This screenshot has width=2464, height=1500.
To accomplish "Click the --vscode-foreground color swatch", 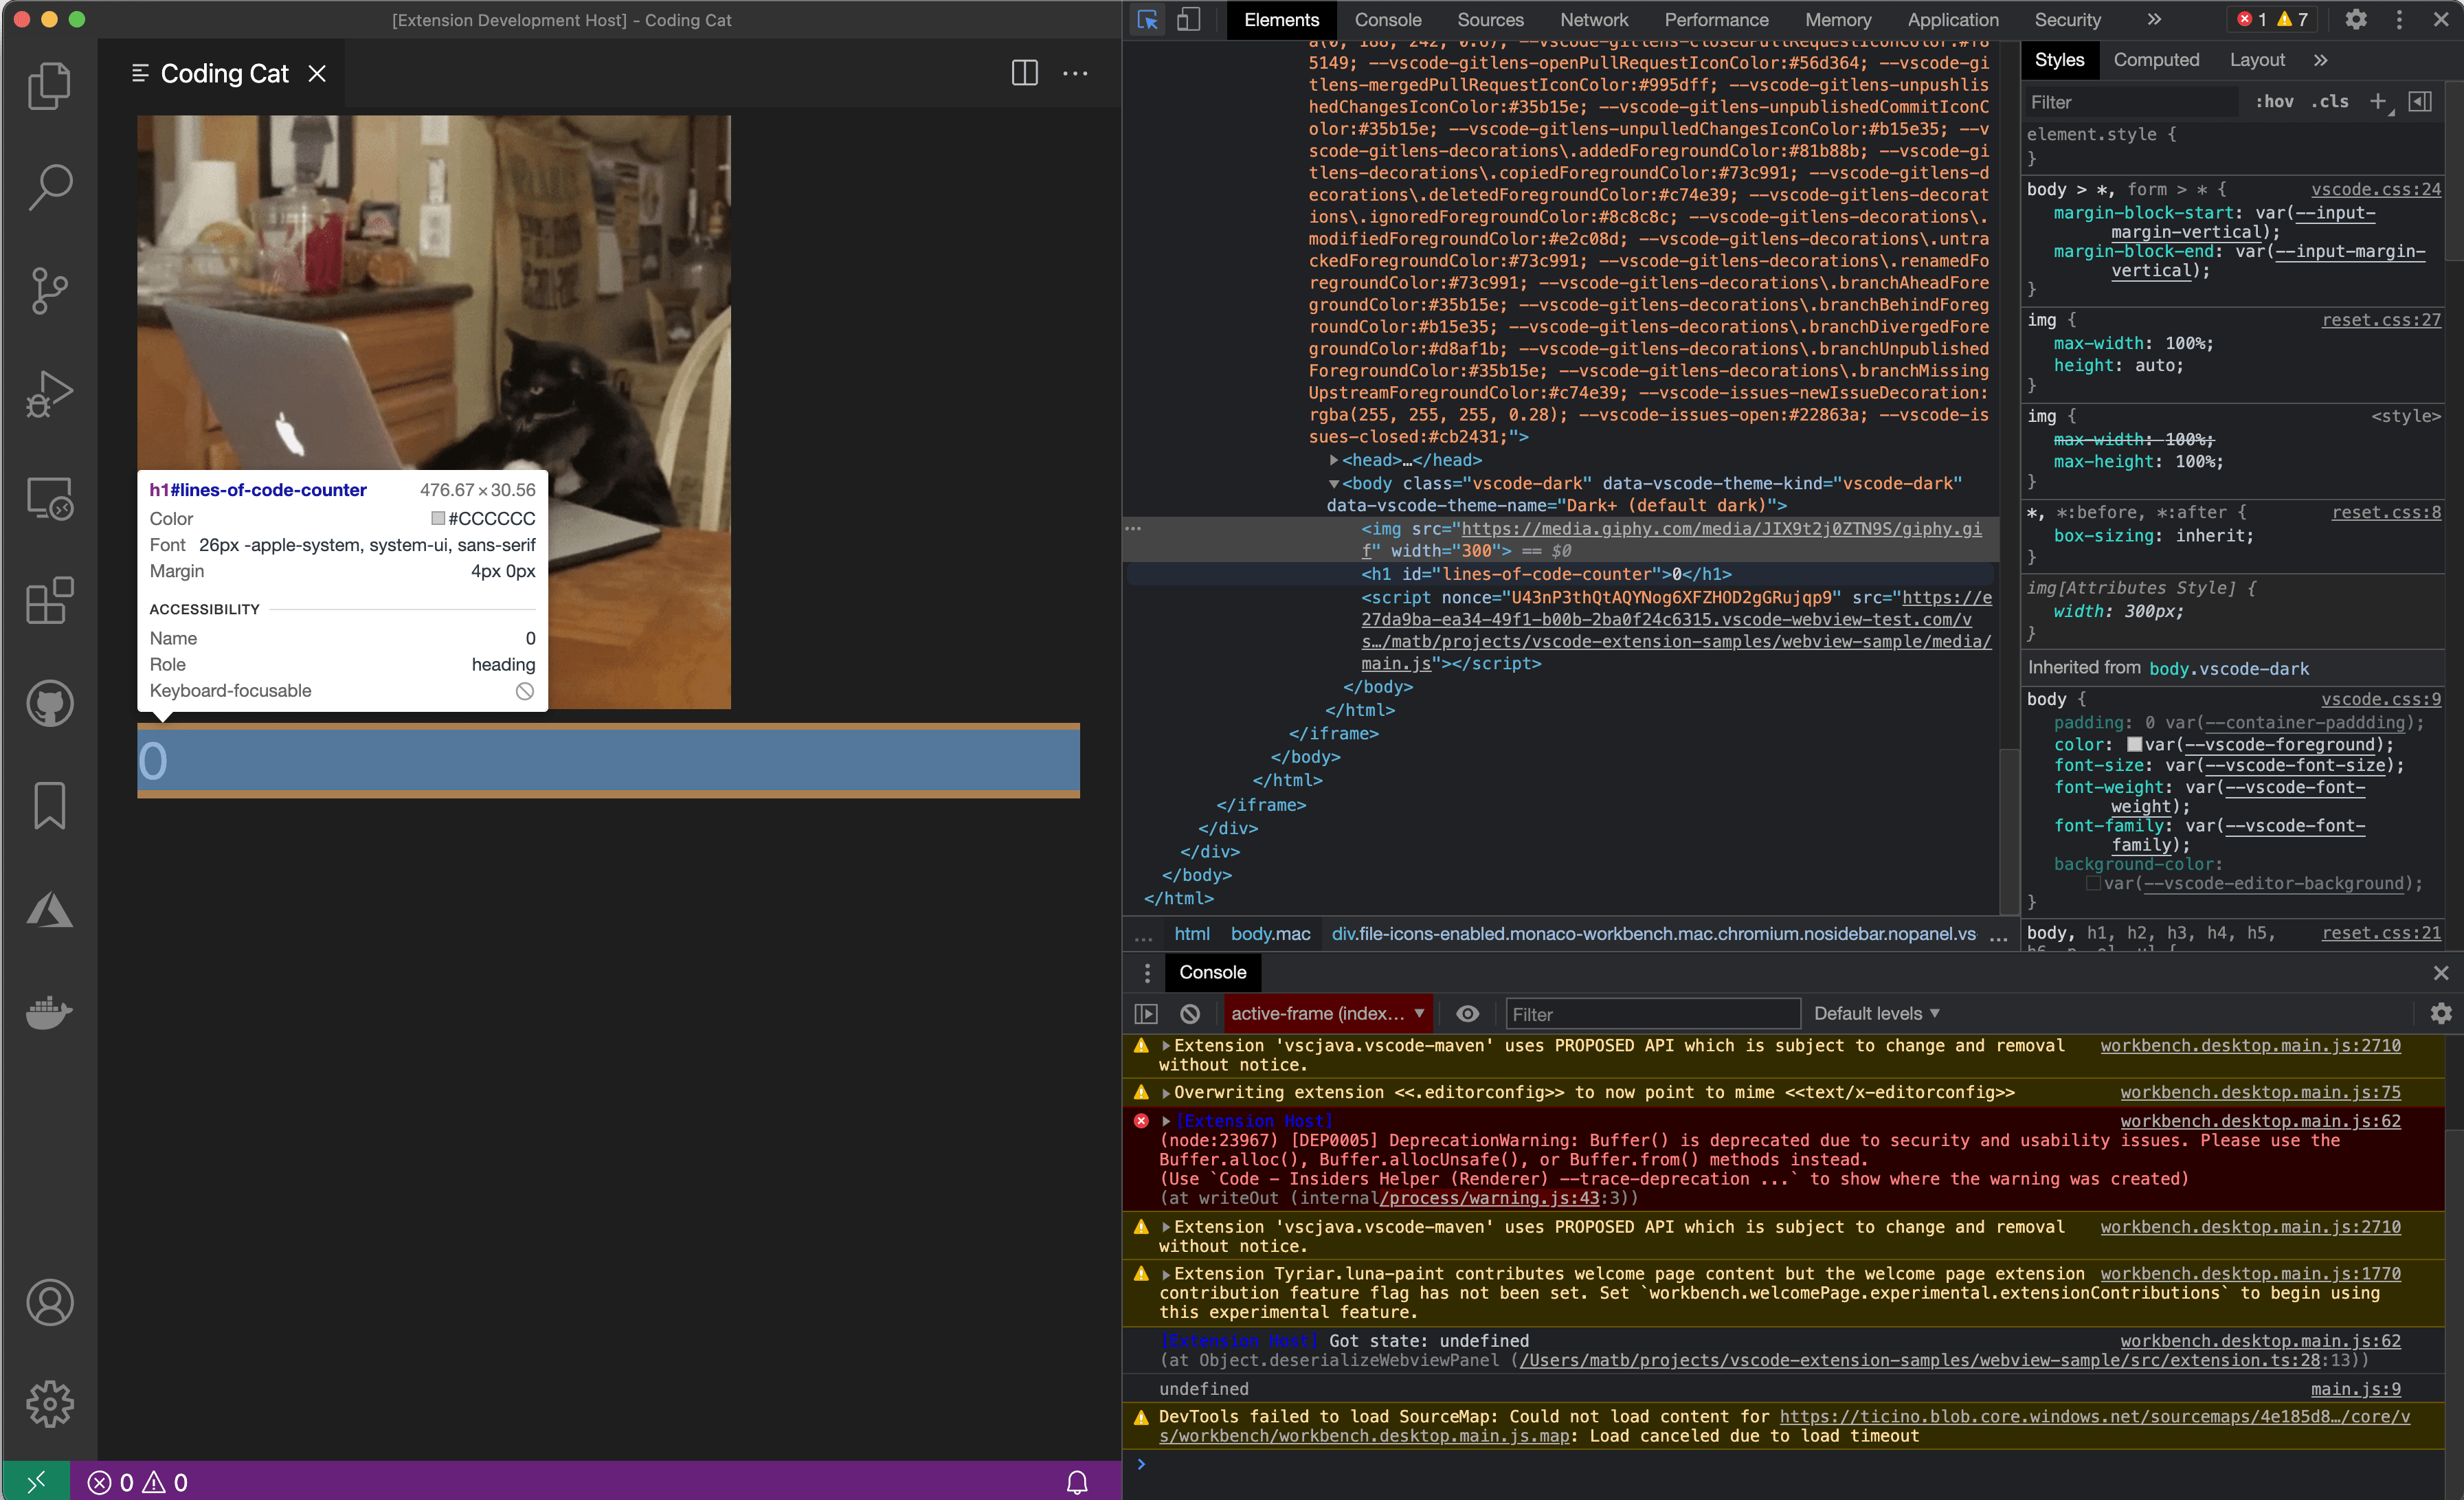I will (x=2134, y=744).
